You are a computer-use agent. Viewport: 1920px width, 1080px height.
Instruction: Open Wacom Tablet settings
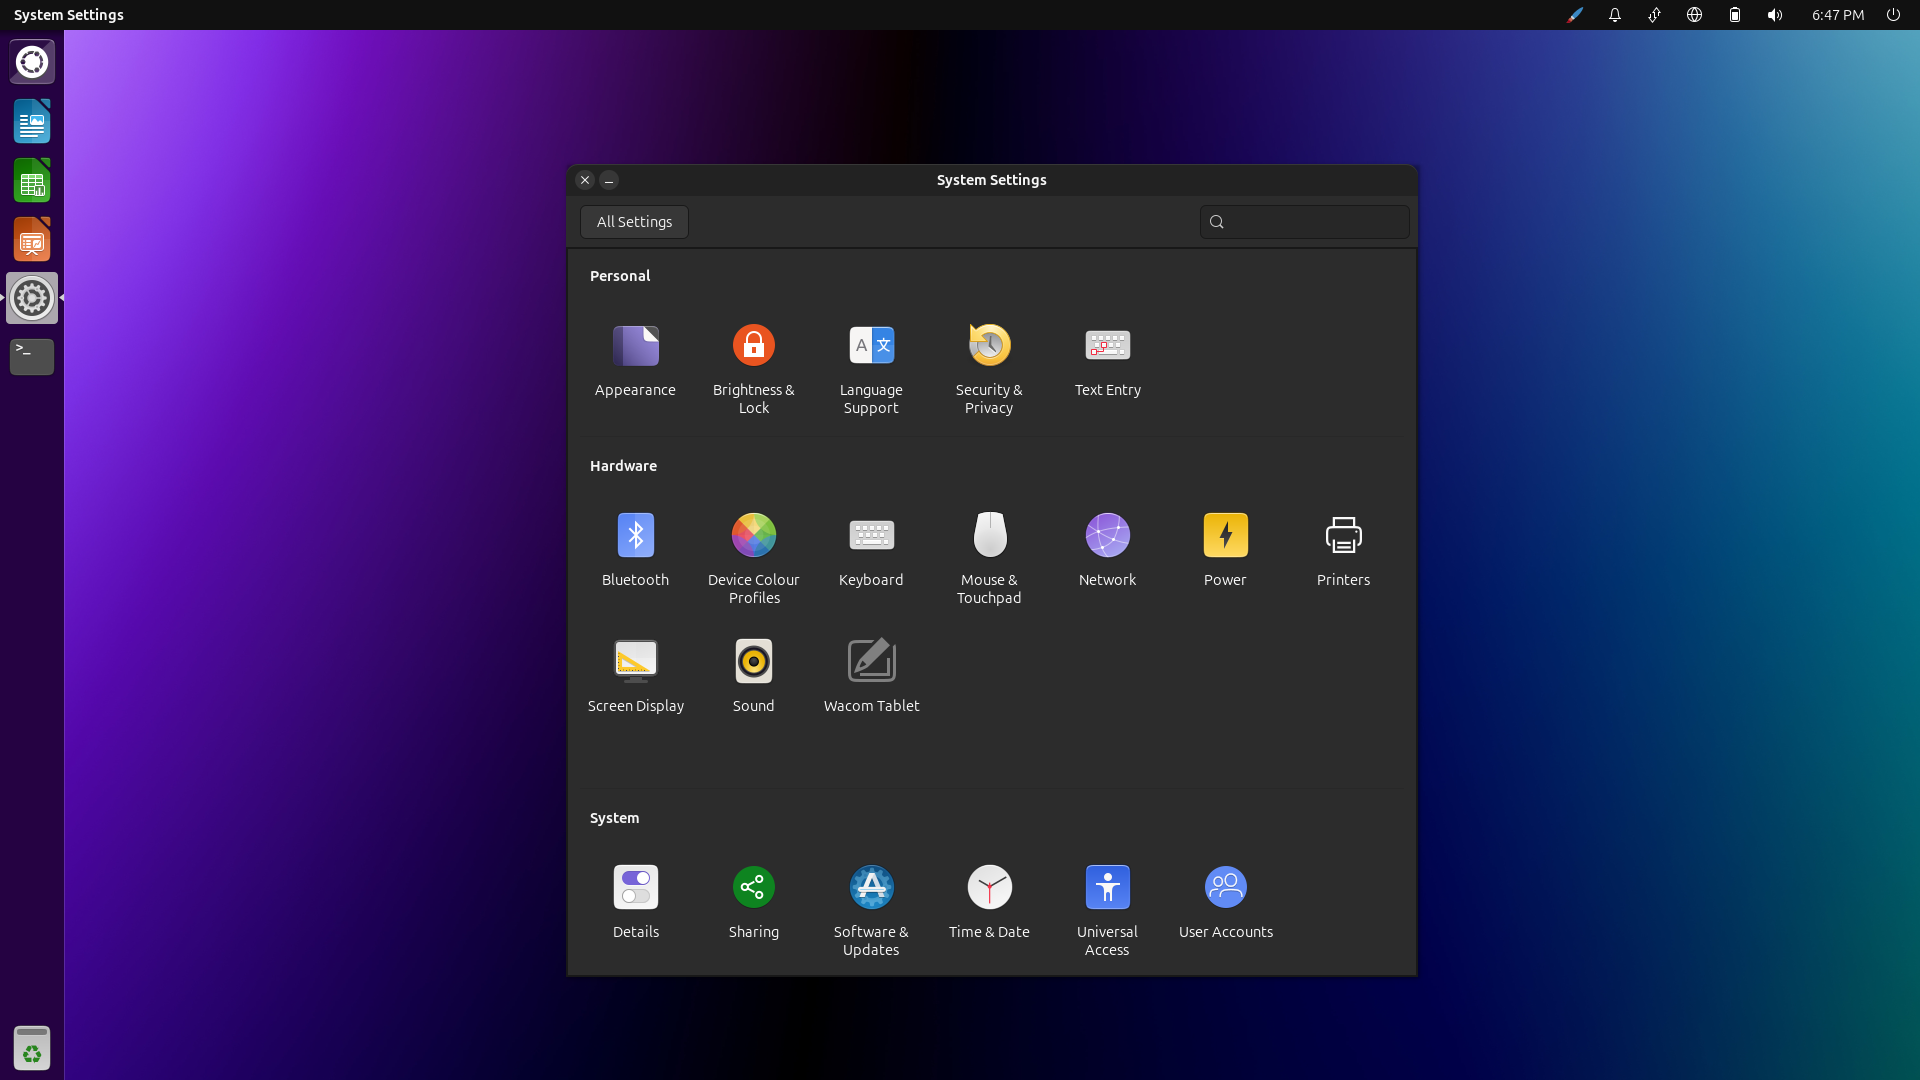[871, 677]
